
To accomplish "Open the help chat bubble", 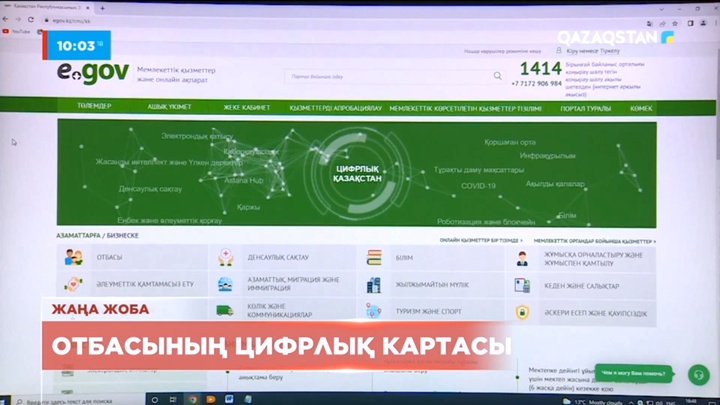I will (x=633, y=373).
